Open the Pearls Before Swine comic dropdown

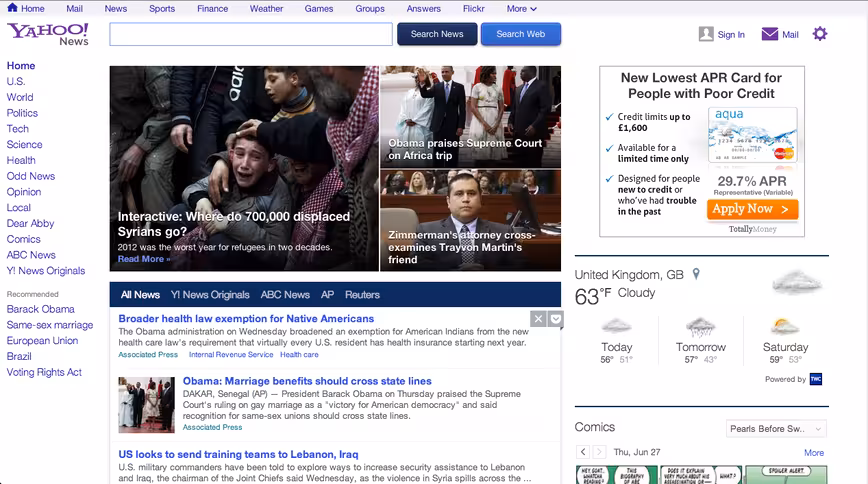776,429
